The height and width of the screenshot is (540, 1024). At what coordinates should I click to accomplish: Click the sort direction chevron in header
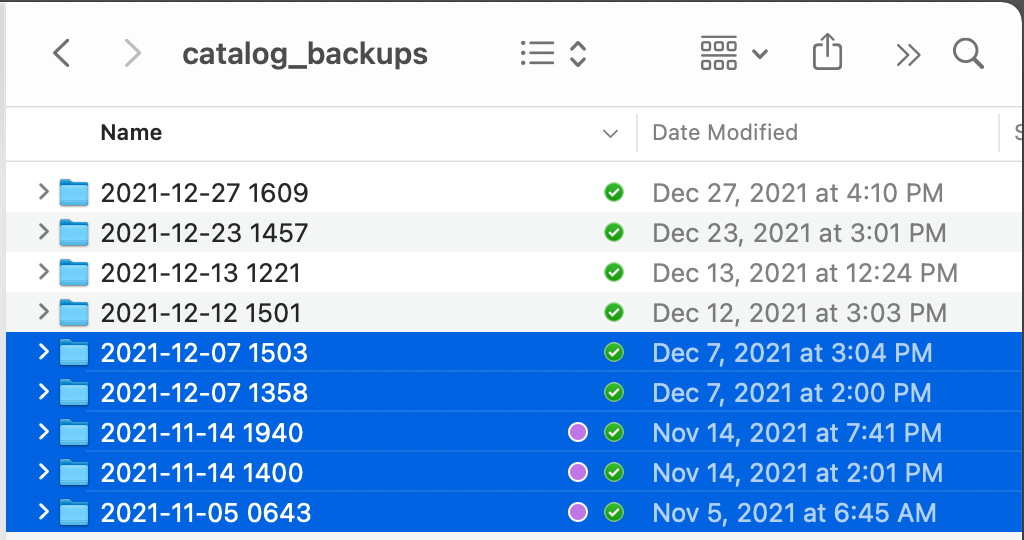pos(610,134)
